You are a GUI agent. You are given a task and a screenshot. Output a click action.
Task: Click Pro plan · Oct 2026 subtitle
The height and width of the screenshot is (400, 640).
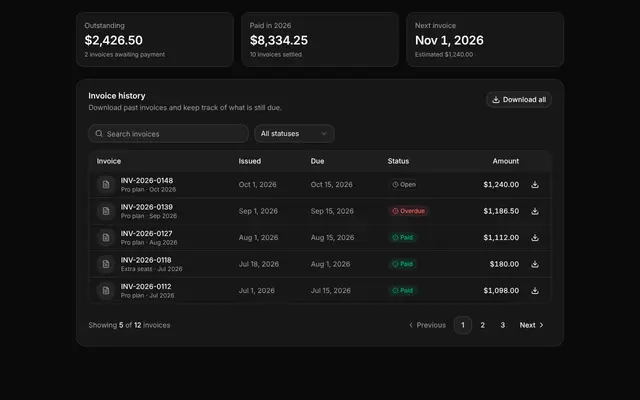point(148,189)
